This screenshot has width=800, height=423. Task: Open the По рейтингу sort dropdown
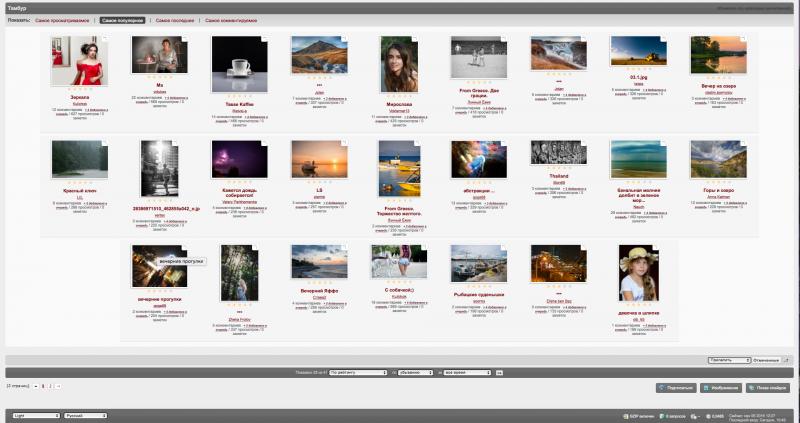coord(358,372)
